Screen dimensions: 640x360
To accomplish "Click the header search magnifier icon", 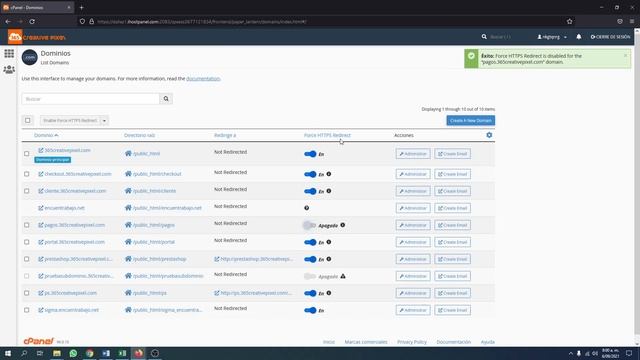I will [x=484, y=37].
